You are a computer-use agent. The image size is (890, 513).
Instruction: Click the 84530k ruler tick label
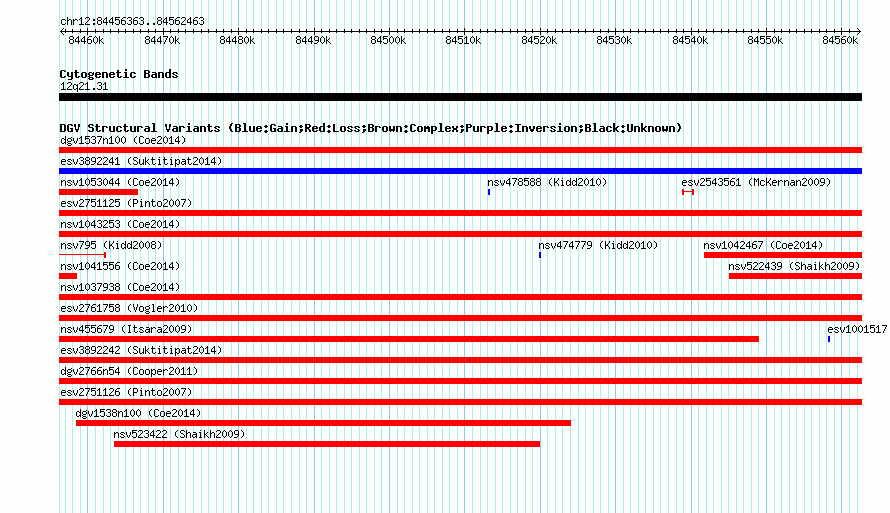click(614, 40)
